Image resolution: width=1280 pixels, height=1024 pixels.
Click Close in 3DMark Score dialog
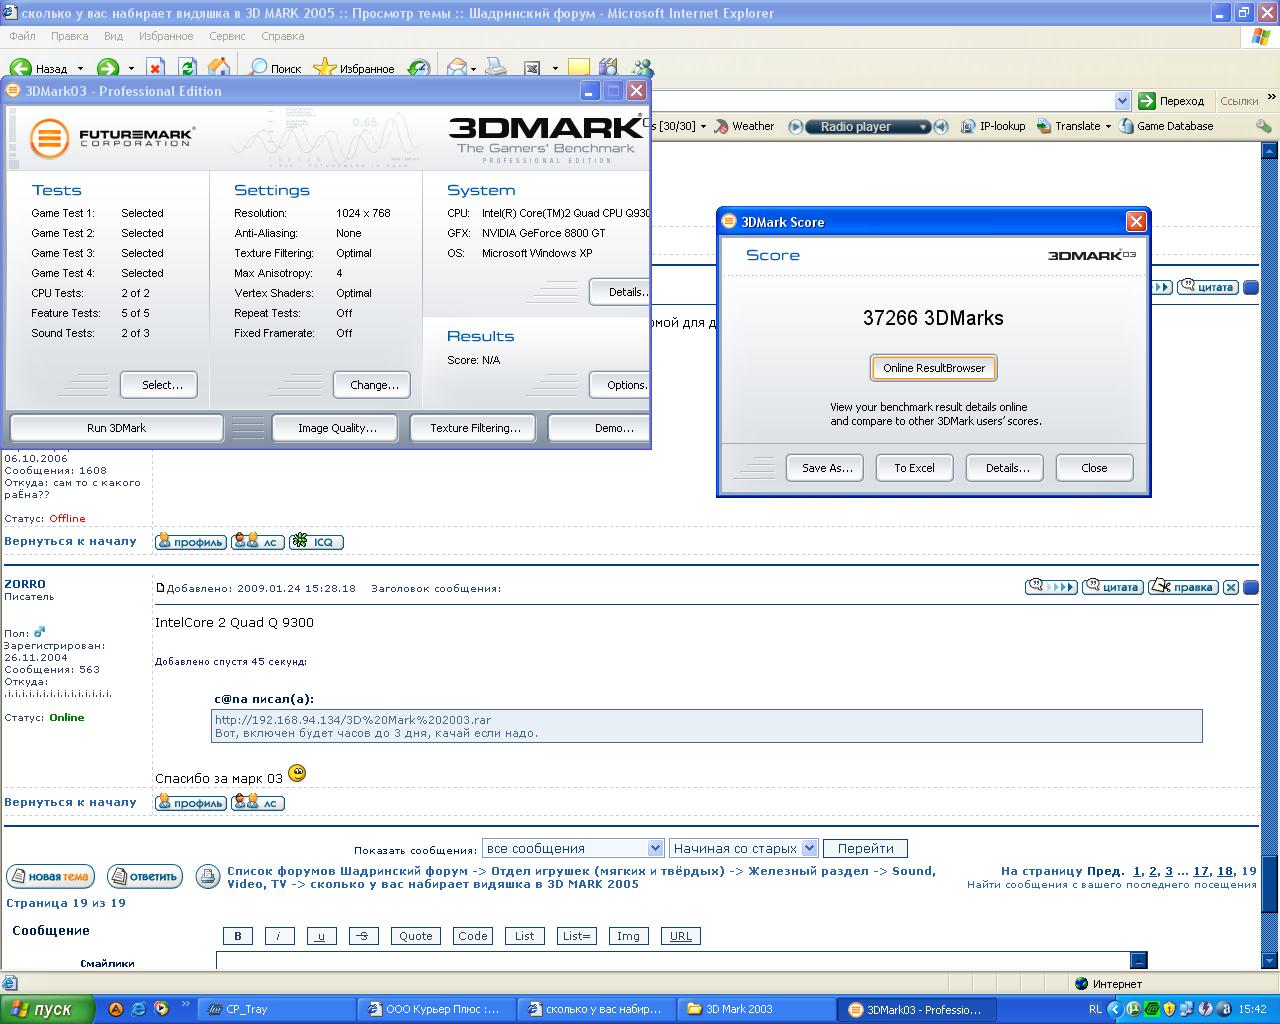point(1094,468)
